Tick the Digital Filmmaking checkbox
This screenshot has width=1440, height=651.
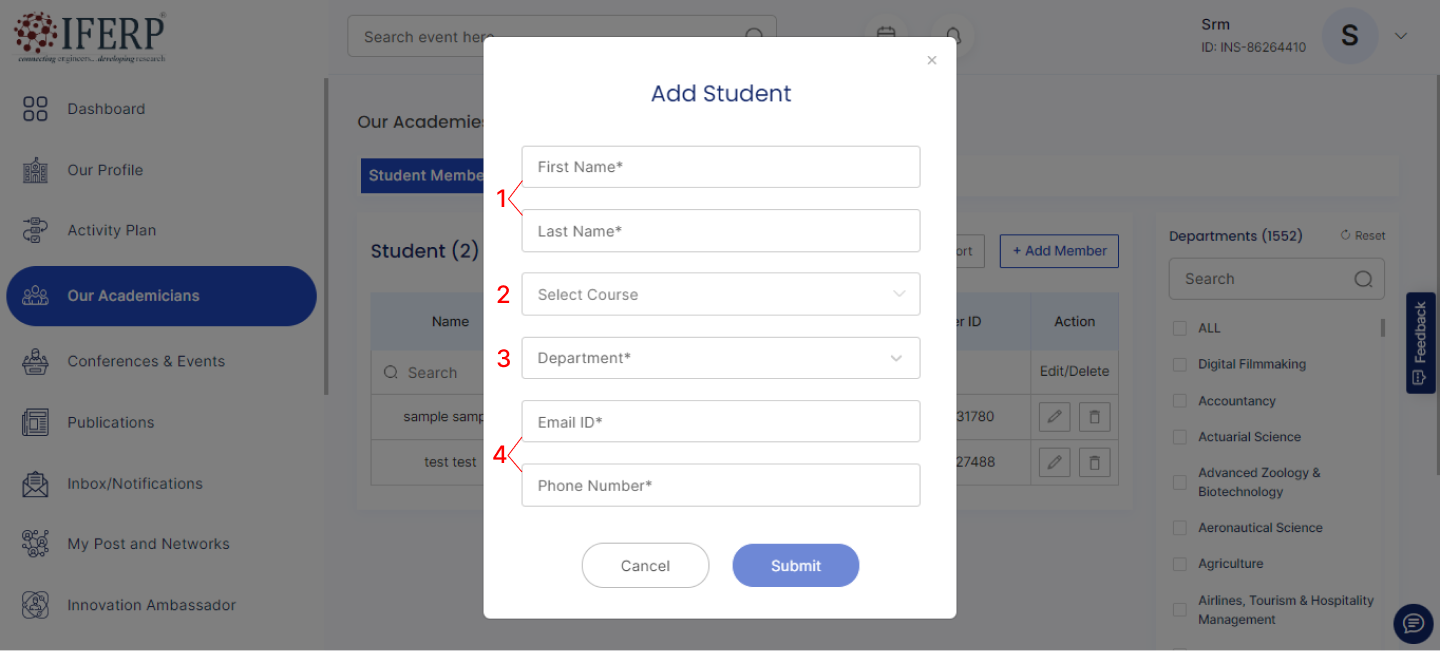(1180, 365)
